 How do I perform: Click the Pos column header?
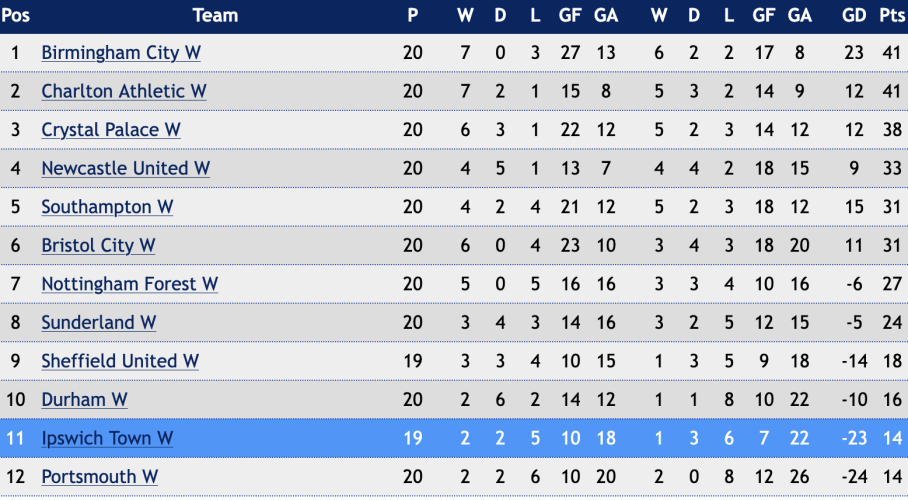[15, 15]
